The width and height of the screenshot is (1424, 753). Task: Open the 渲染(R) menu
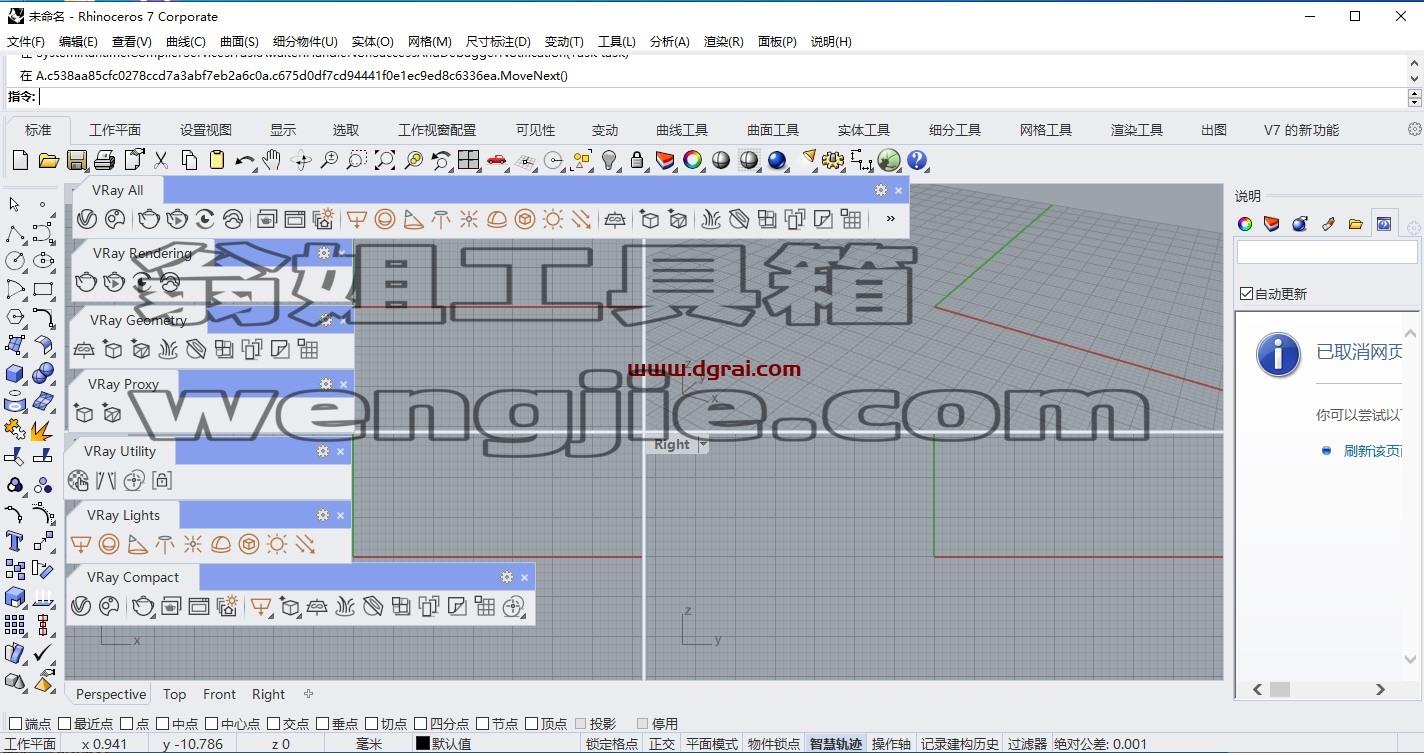click(724, 41)
